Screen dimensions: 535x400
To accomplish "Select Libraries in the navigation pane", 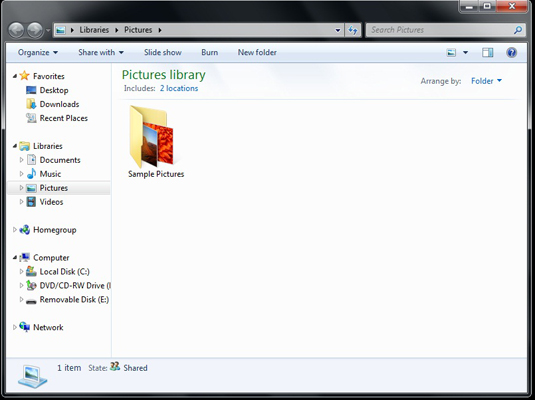I will pyautogui.click(x=48, y=146).
